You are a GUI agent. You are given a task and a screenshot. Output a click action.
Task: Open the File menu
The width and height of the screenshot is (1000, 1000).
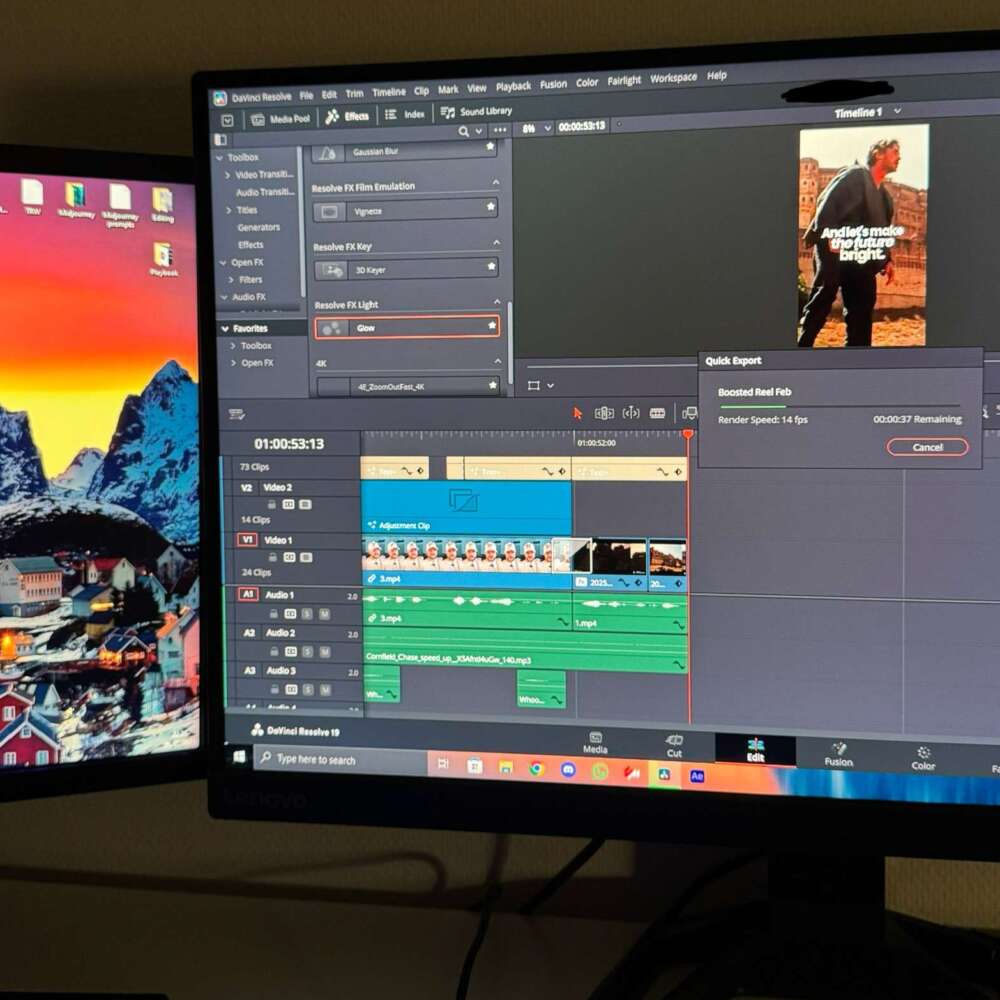click(x=306, y=96)
